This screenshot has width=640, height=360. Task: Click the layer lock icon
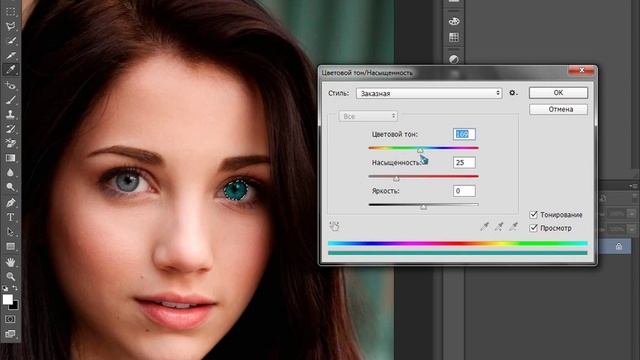tap(619, 246)
